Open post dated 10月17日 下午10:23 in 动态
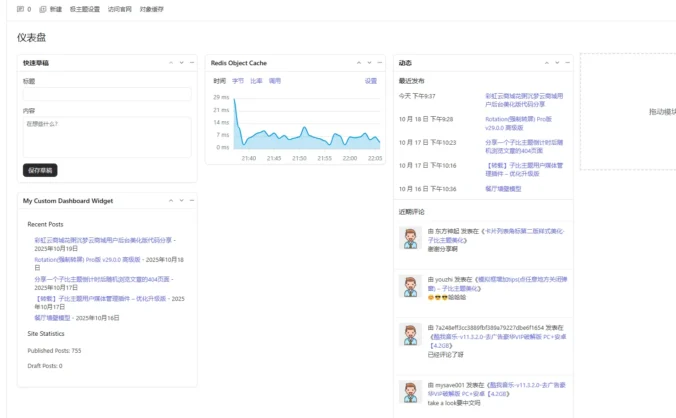This screenshot has height=418, width=676. tap(524, 147)
